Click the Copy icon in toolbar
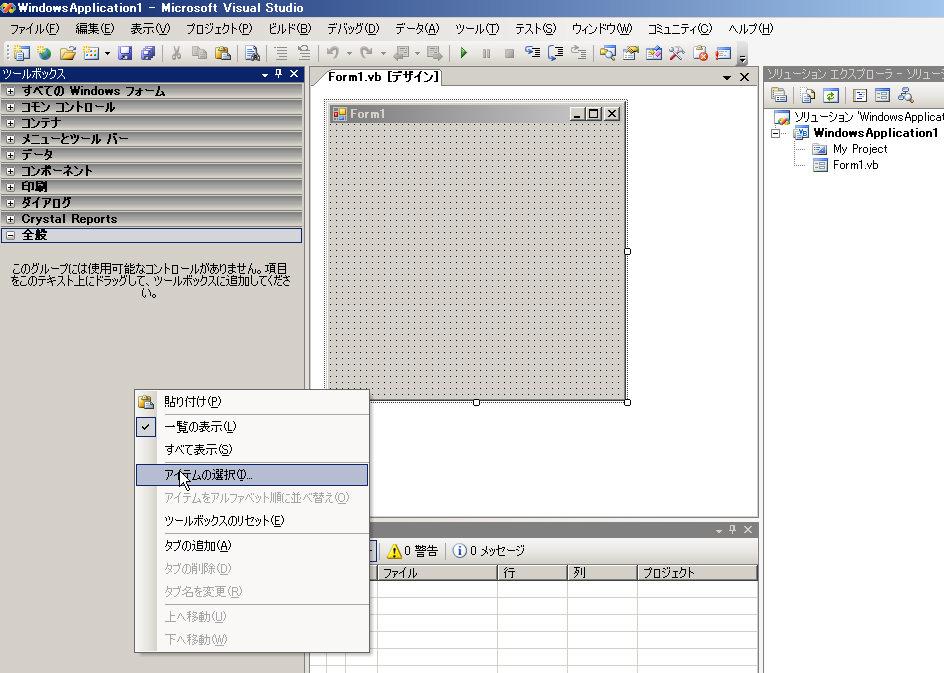 (x=199, y=53)
